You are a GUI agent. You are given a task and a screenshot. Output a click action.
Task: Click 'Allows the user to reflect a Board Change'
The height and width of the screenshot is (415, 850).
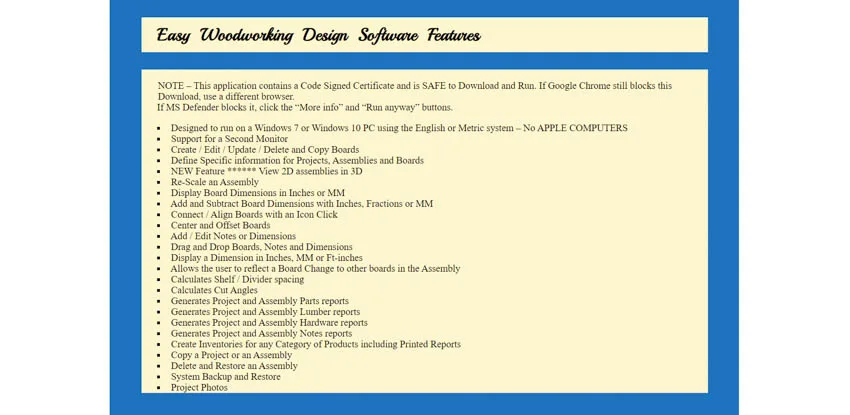click(315, 269)
